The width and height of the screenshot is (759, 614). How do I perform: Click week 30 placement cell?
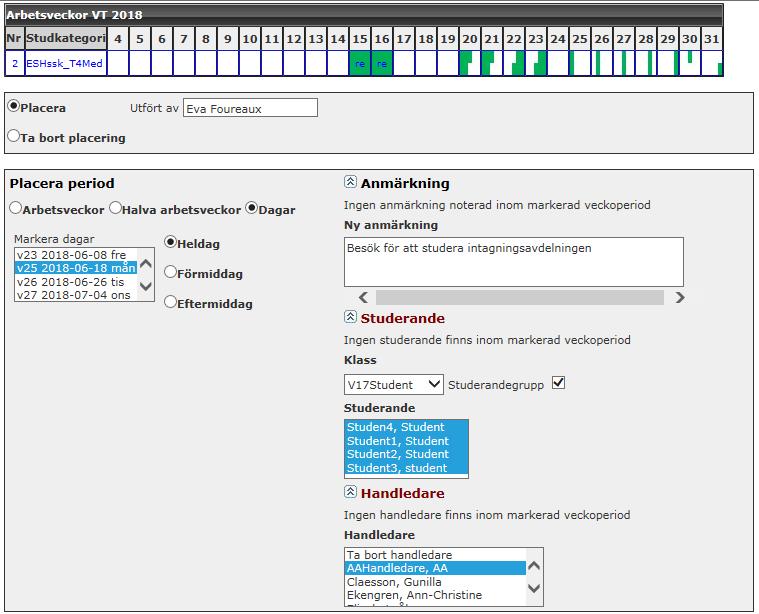click(x=690, y=63)
